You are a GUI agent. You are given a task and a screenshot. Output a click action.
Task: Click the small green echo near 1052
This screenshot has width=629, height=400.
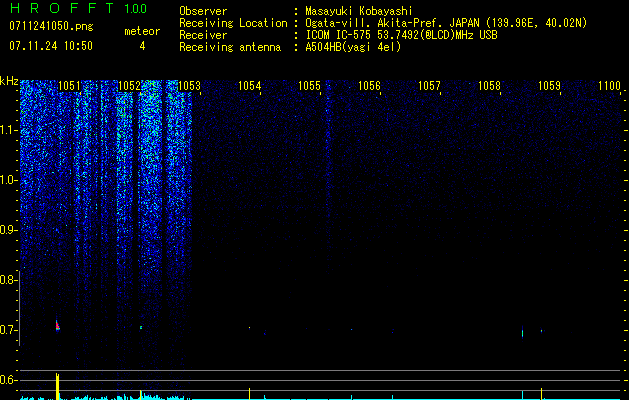tap(141, 327)
